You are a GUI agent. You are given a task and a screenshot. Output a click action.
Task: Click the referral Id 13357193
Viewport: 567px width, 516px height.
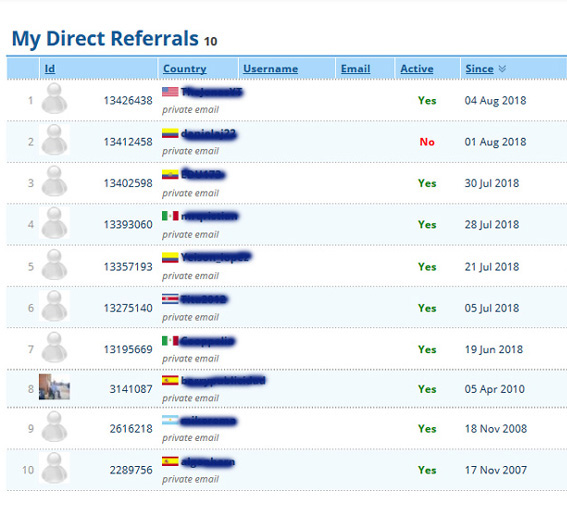click(x=128, y=267)
